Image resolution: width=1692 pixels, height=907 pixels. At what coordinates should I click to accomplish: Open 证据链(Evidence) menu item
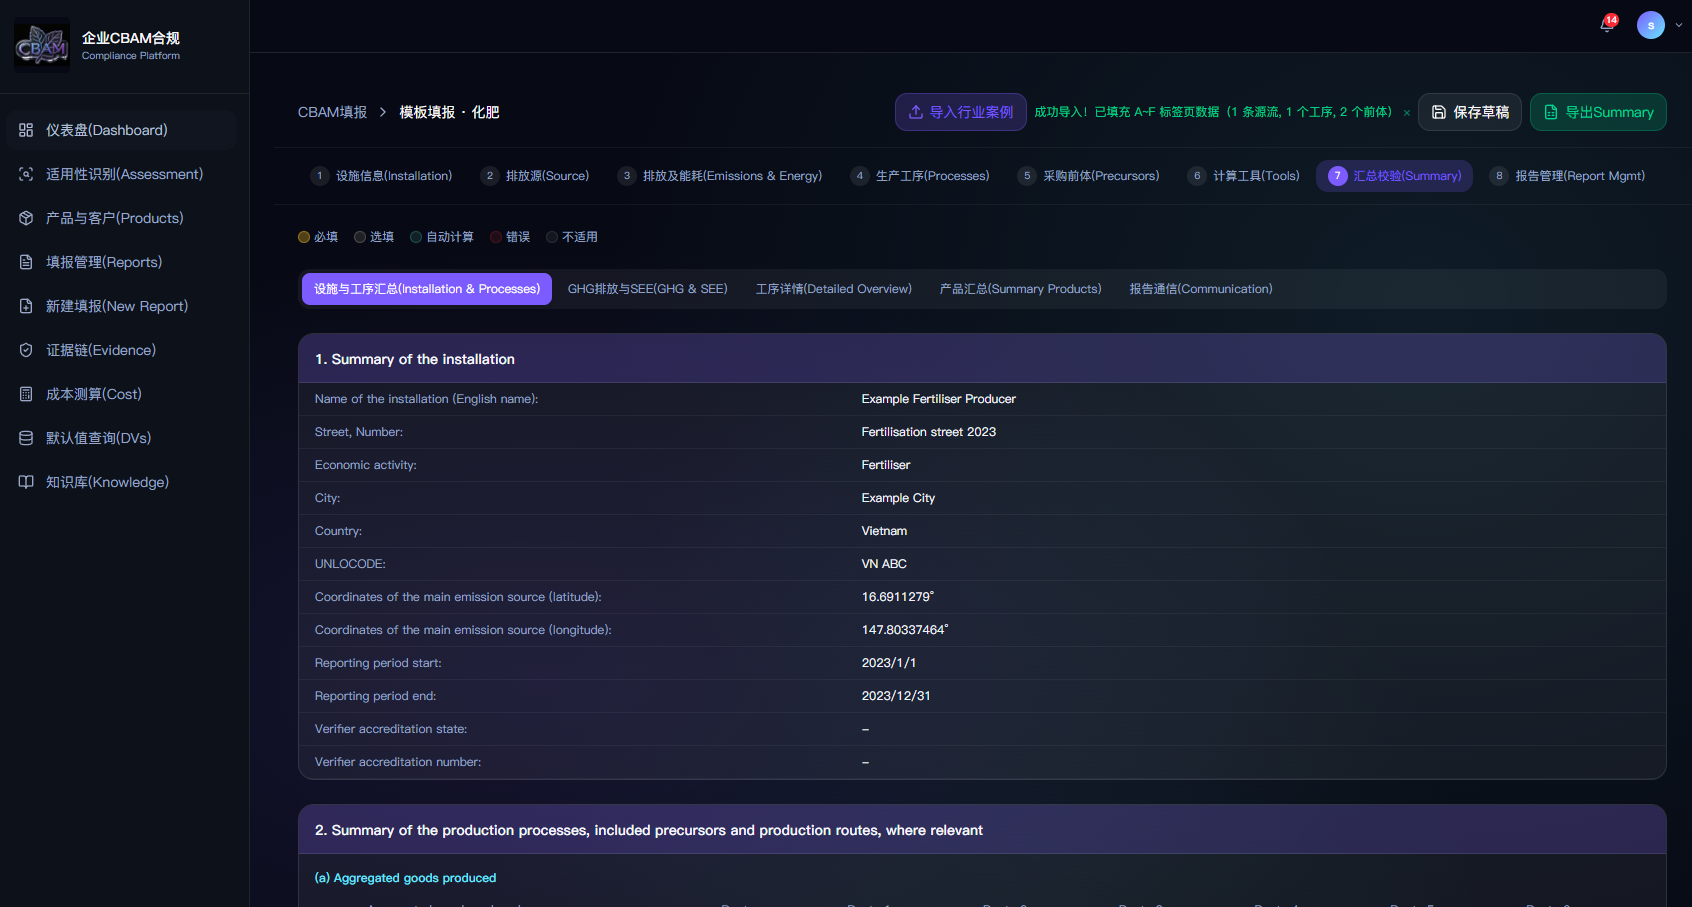tap(121, 350)
